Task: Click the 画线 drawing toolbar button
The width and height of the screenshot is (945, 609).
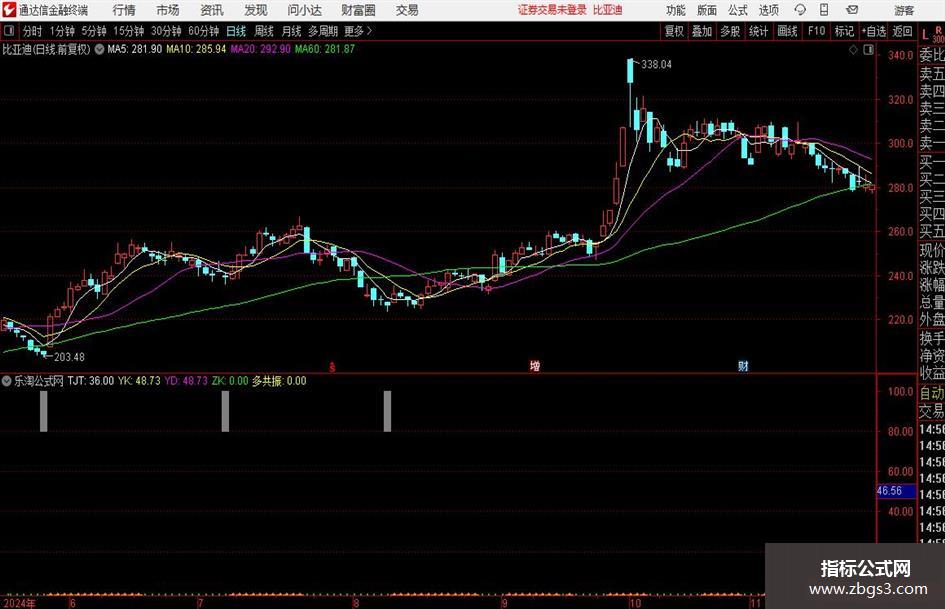Action: point(787,31)
